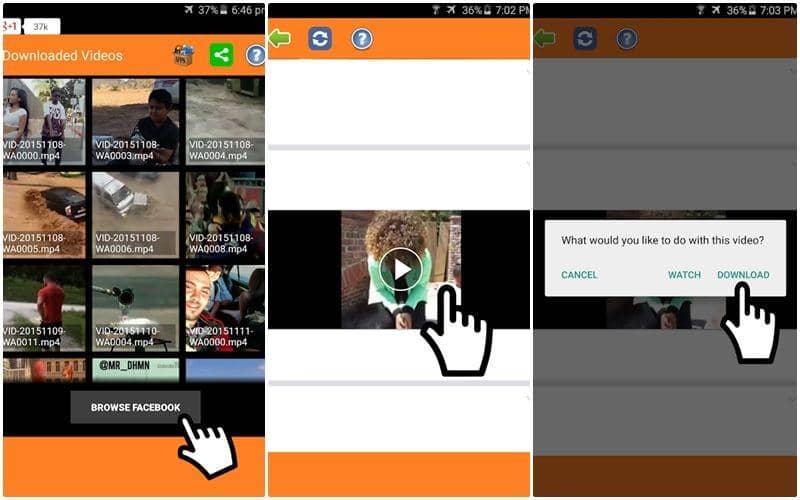Open help icon on the middle screen
Image resolution: width=800 pixels, height=500 pixels.
[x=362, y=39]
